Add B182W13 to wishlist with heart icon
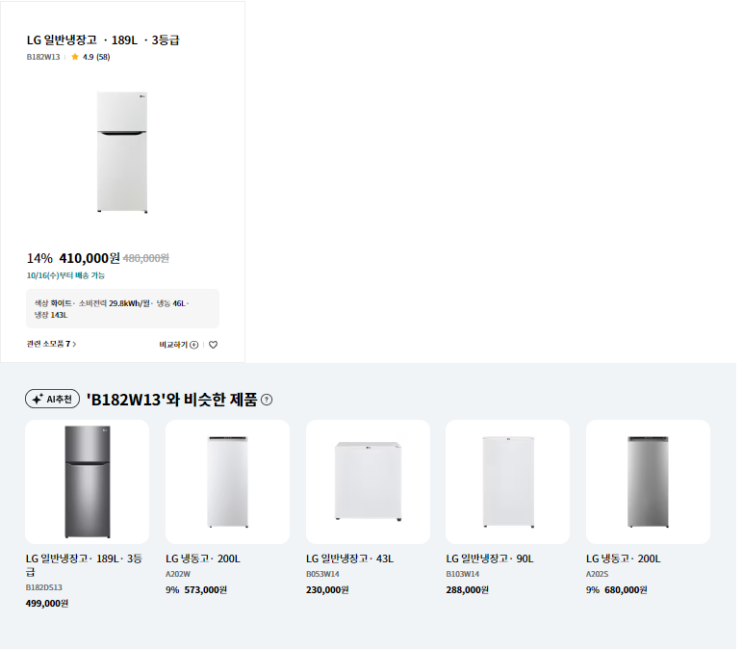743x649 pixels. (213, 345)
